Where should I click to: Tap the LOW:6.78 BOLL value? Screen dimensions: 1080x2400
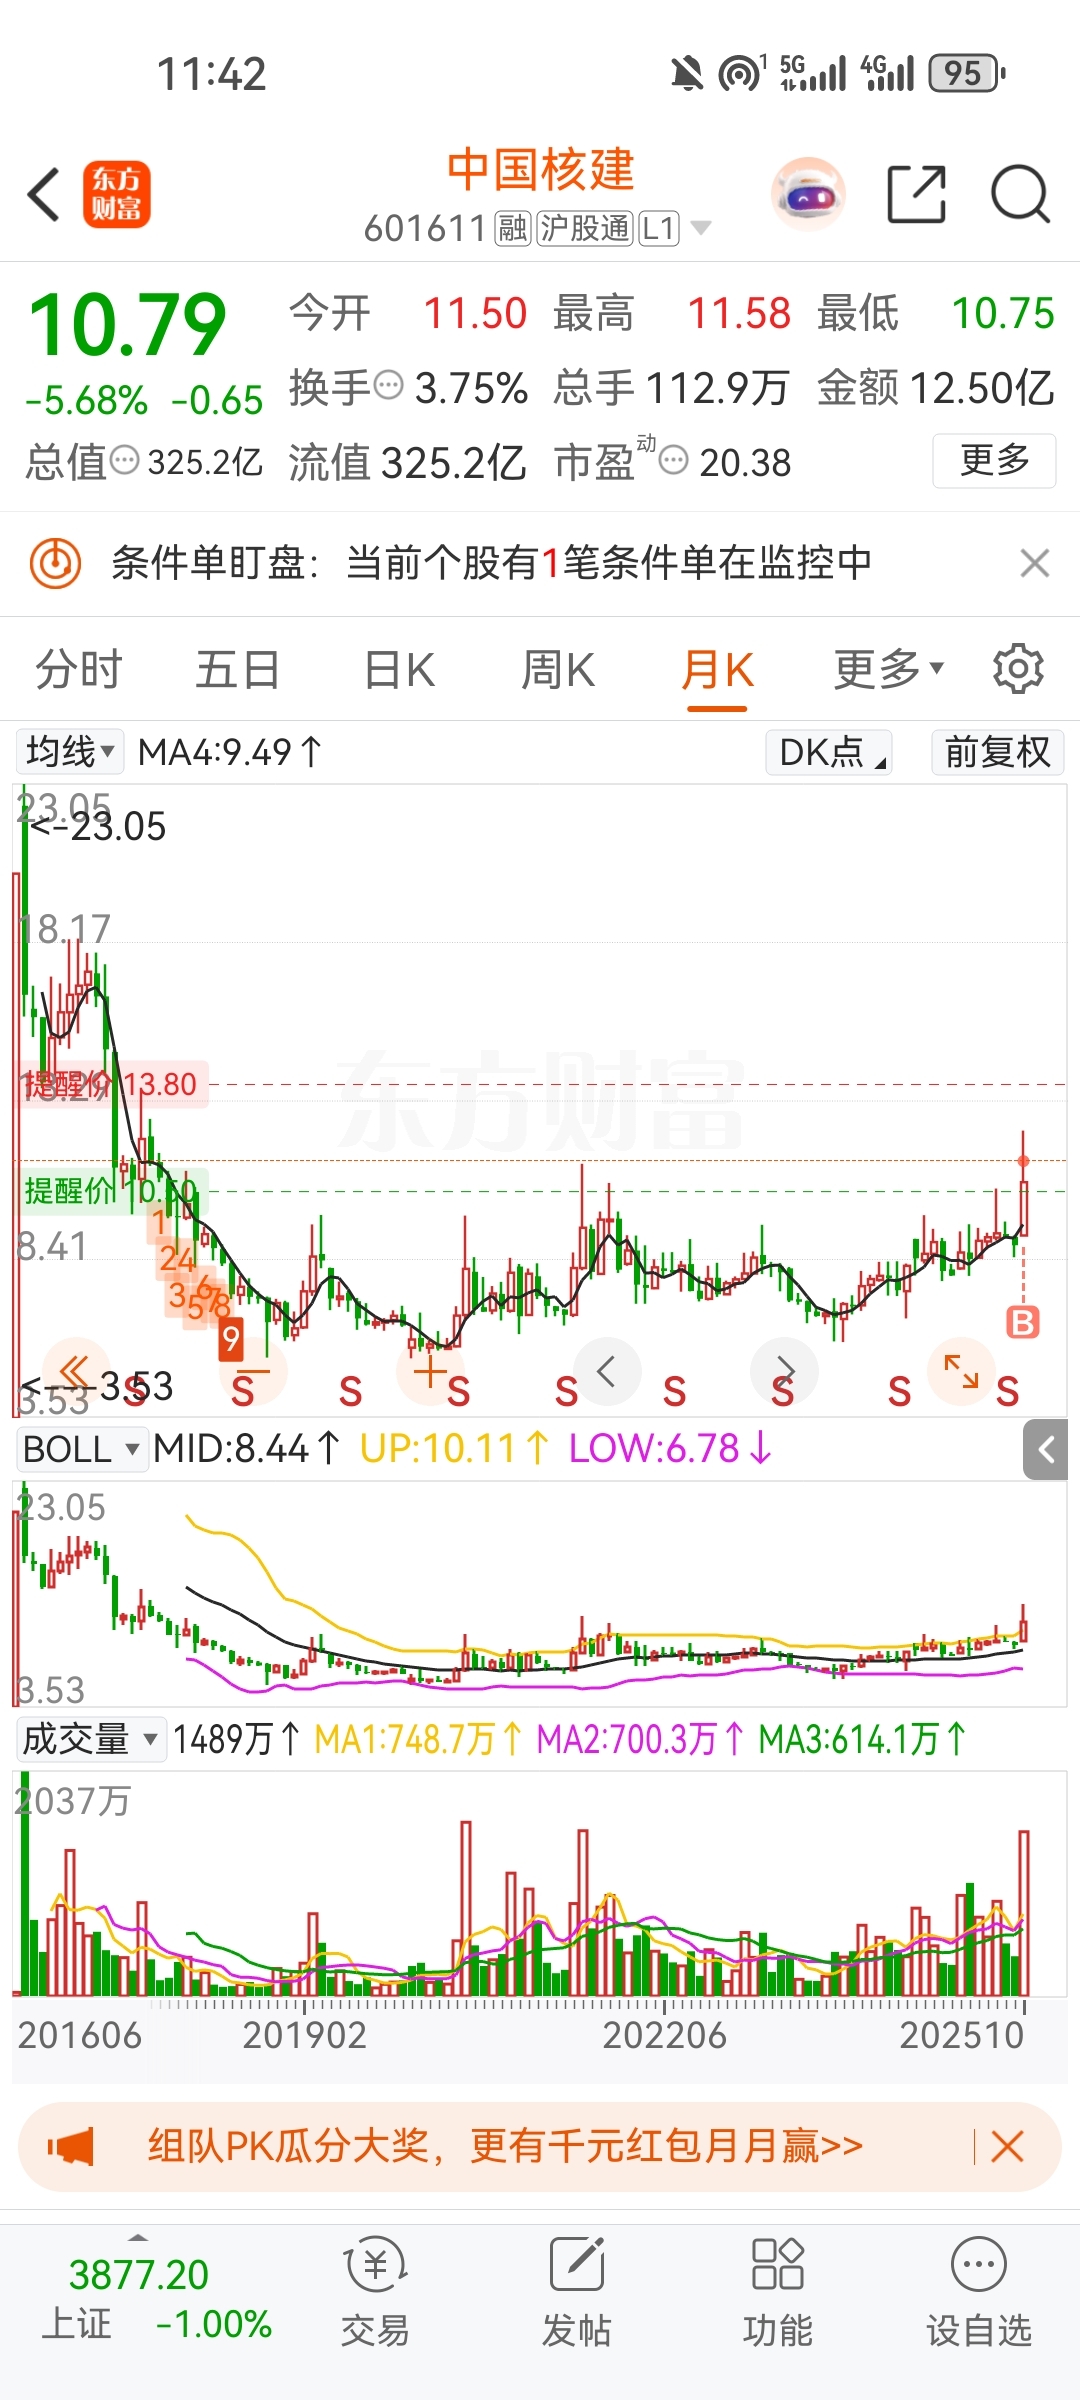(670, 1449)
